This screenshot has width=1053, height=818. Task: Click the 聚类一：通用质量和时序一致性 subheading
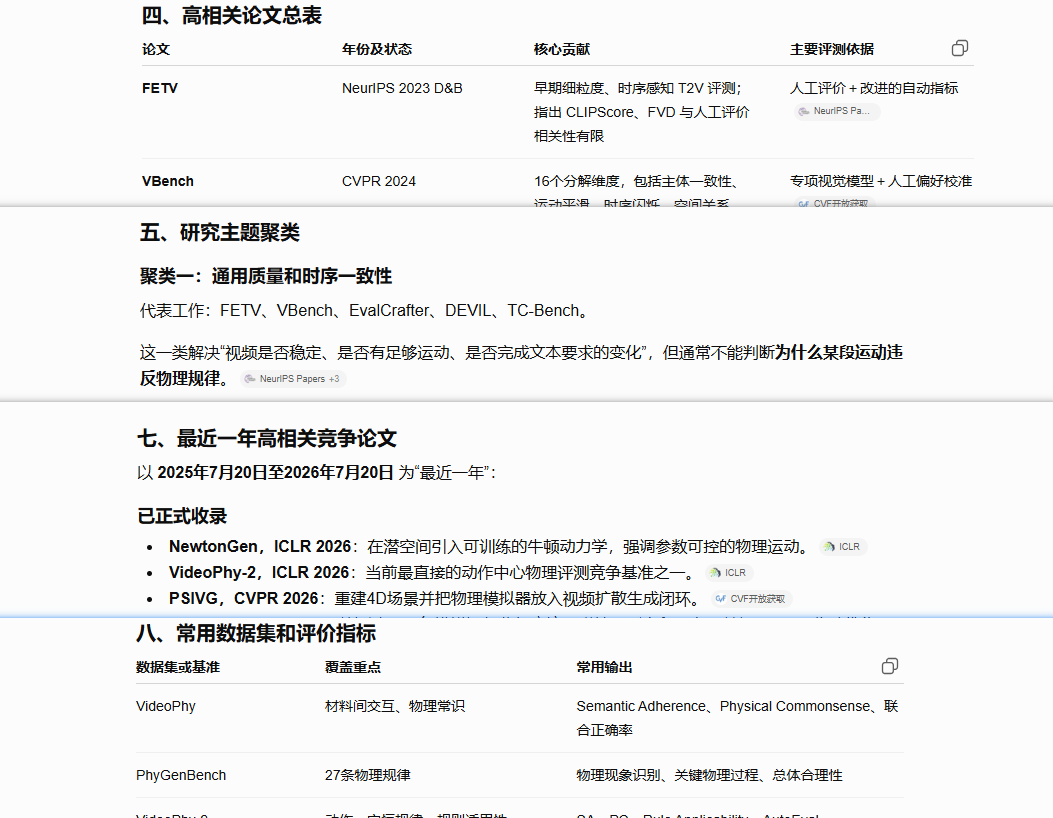[x=266, y=276]
